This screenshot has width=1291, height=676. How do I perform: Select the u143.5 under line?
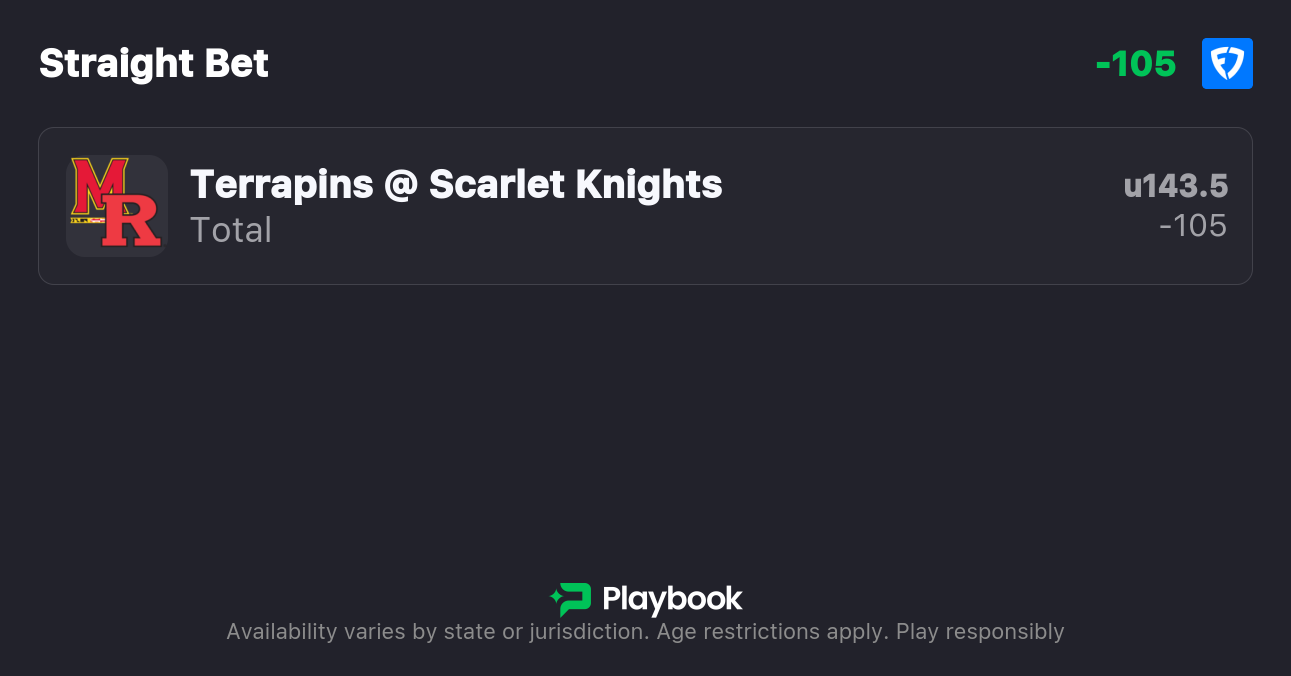click(x=1175, y=186)
